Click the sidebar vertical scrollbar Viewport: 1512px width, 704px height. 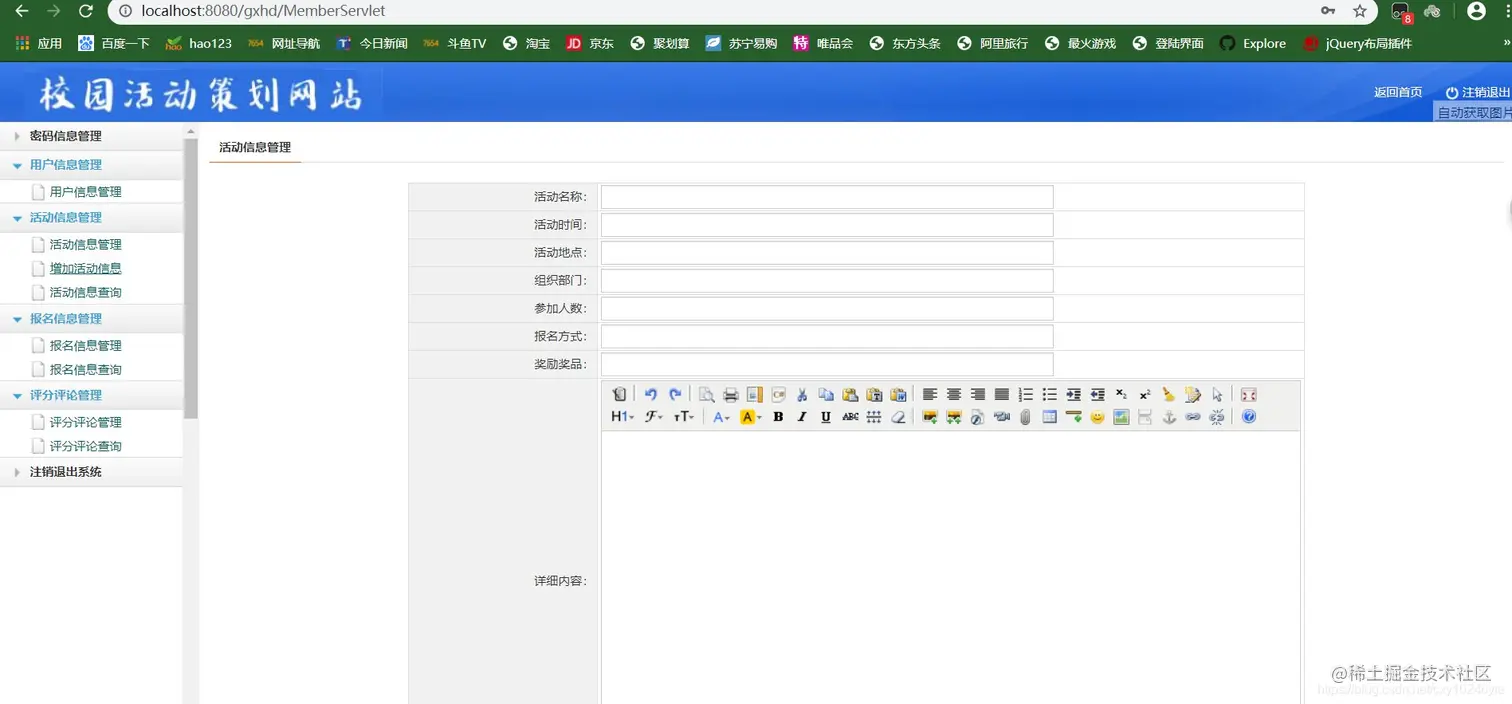point(191,278)
